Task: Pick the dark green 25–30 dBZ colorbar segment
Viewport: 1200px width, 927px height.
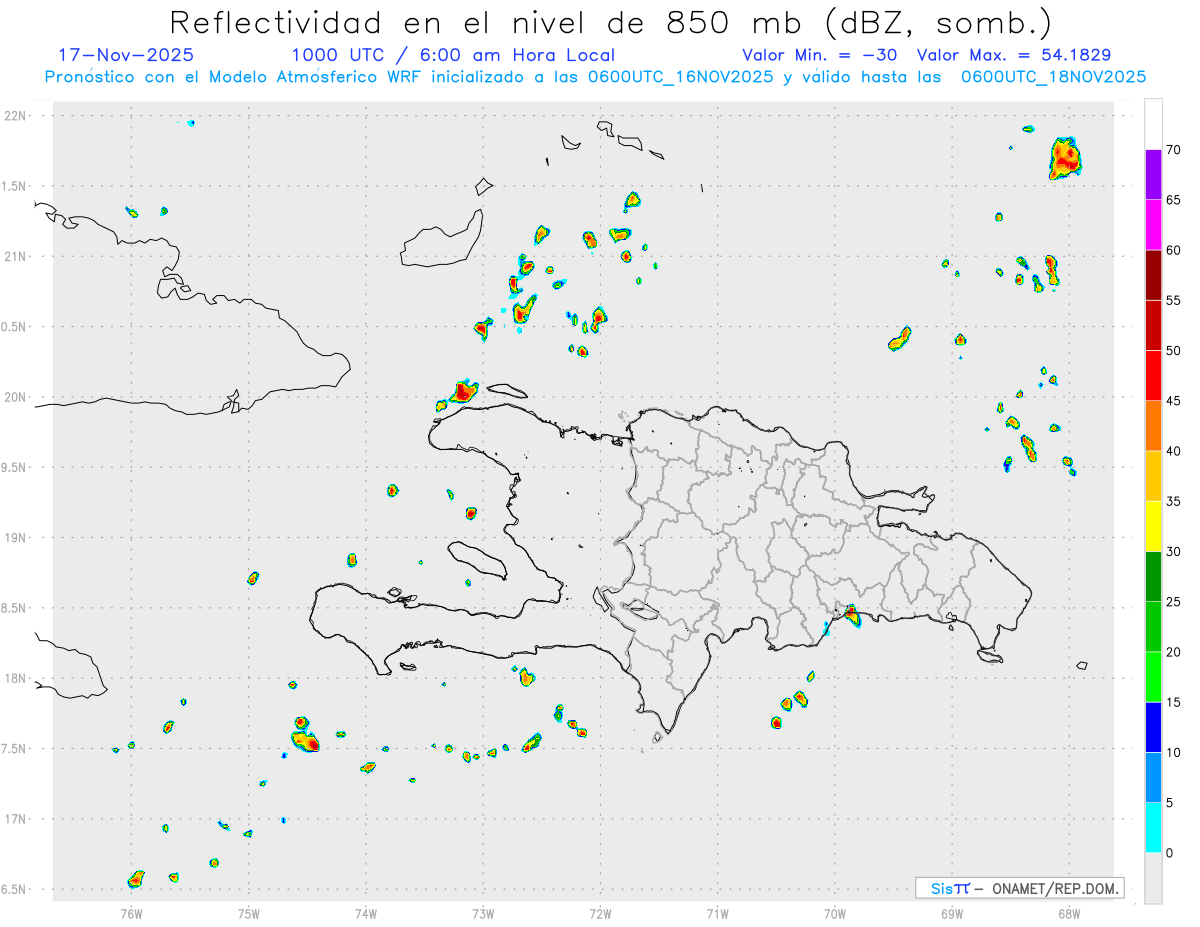Action: (1153, 577)
